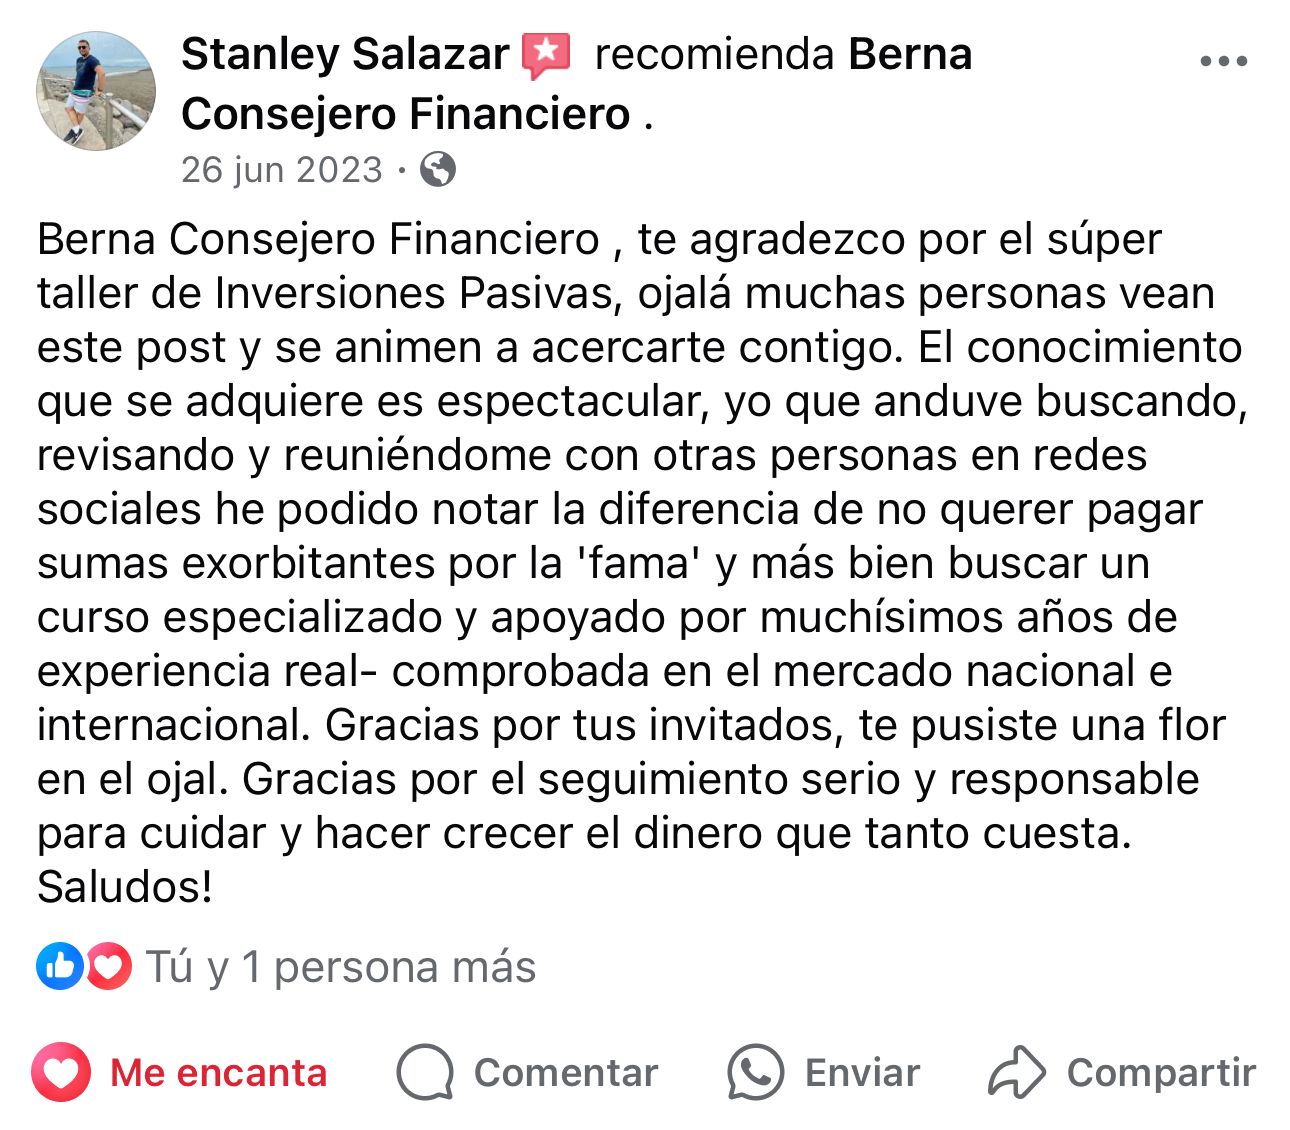Open the three-dot post options menu
The width and height of the screenshot is (1290, 1130).
(1223, 61)
